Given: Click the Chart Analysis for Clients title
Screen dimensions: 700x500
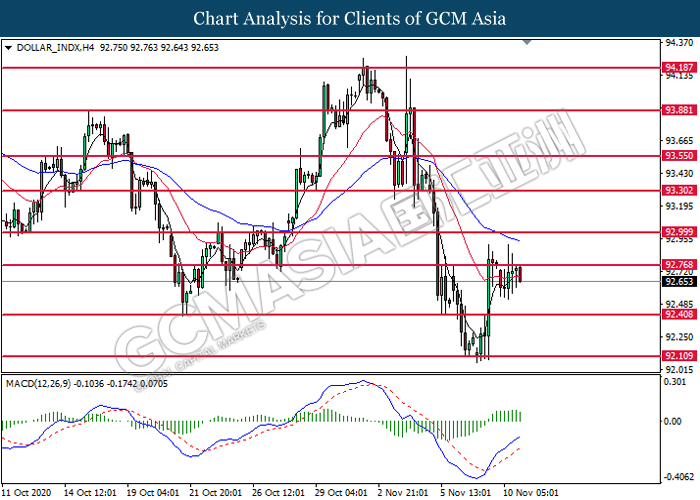Looking at the screenshot, I should tap(350, 18).
